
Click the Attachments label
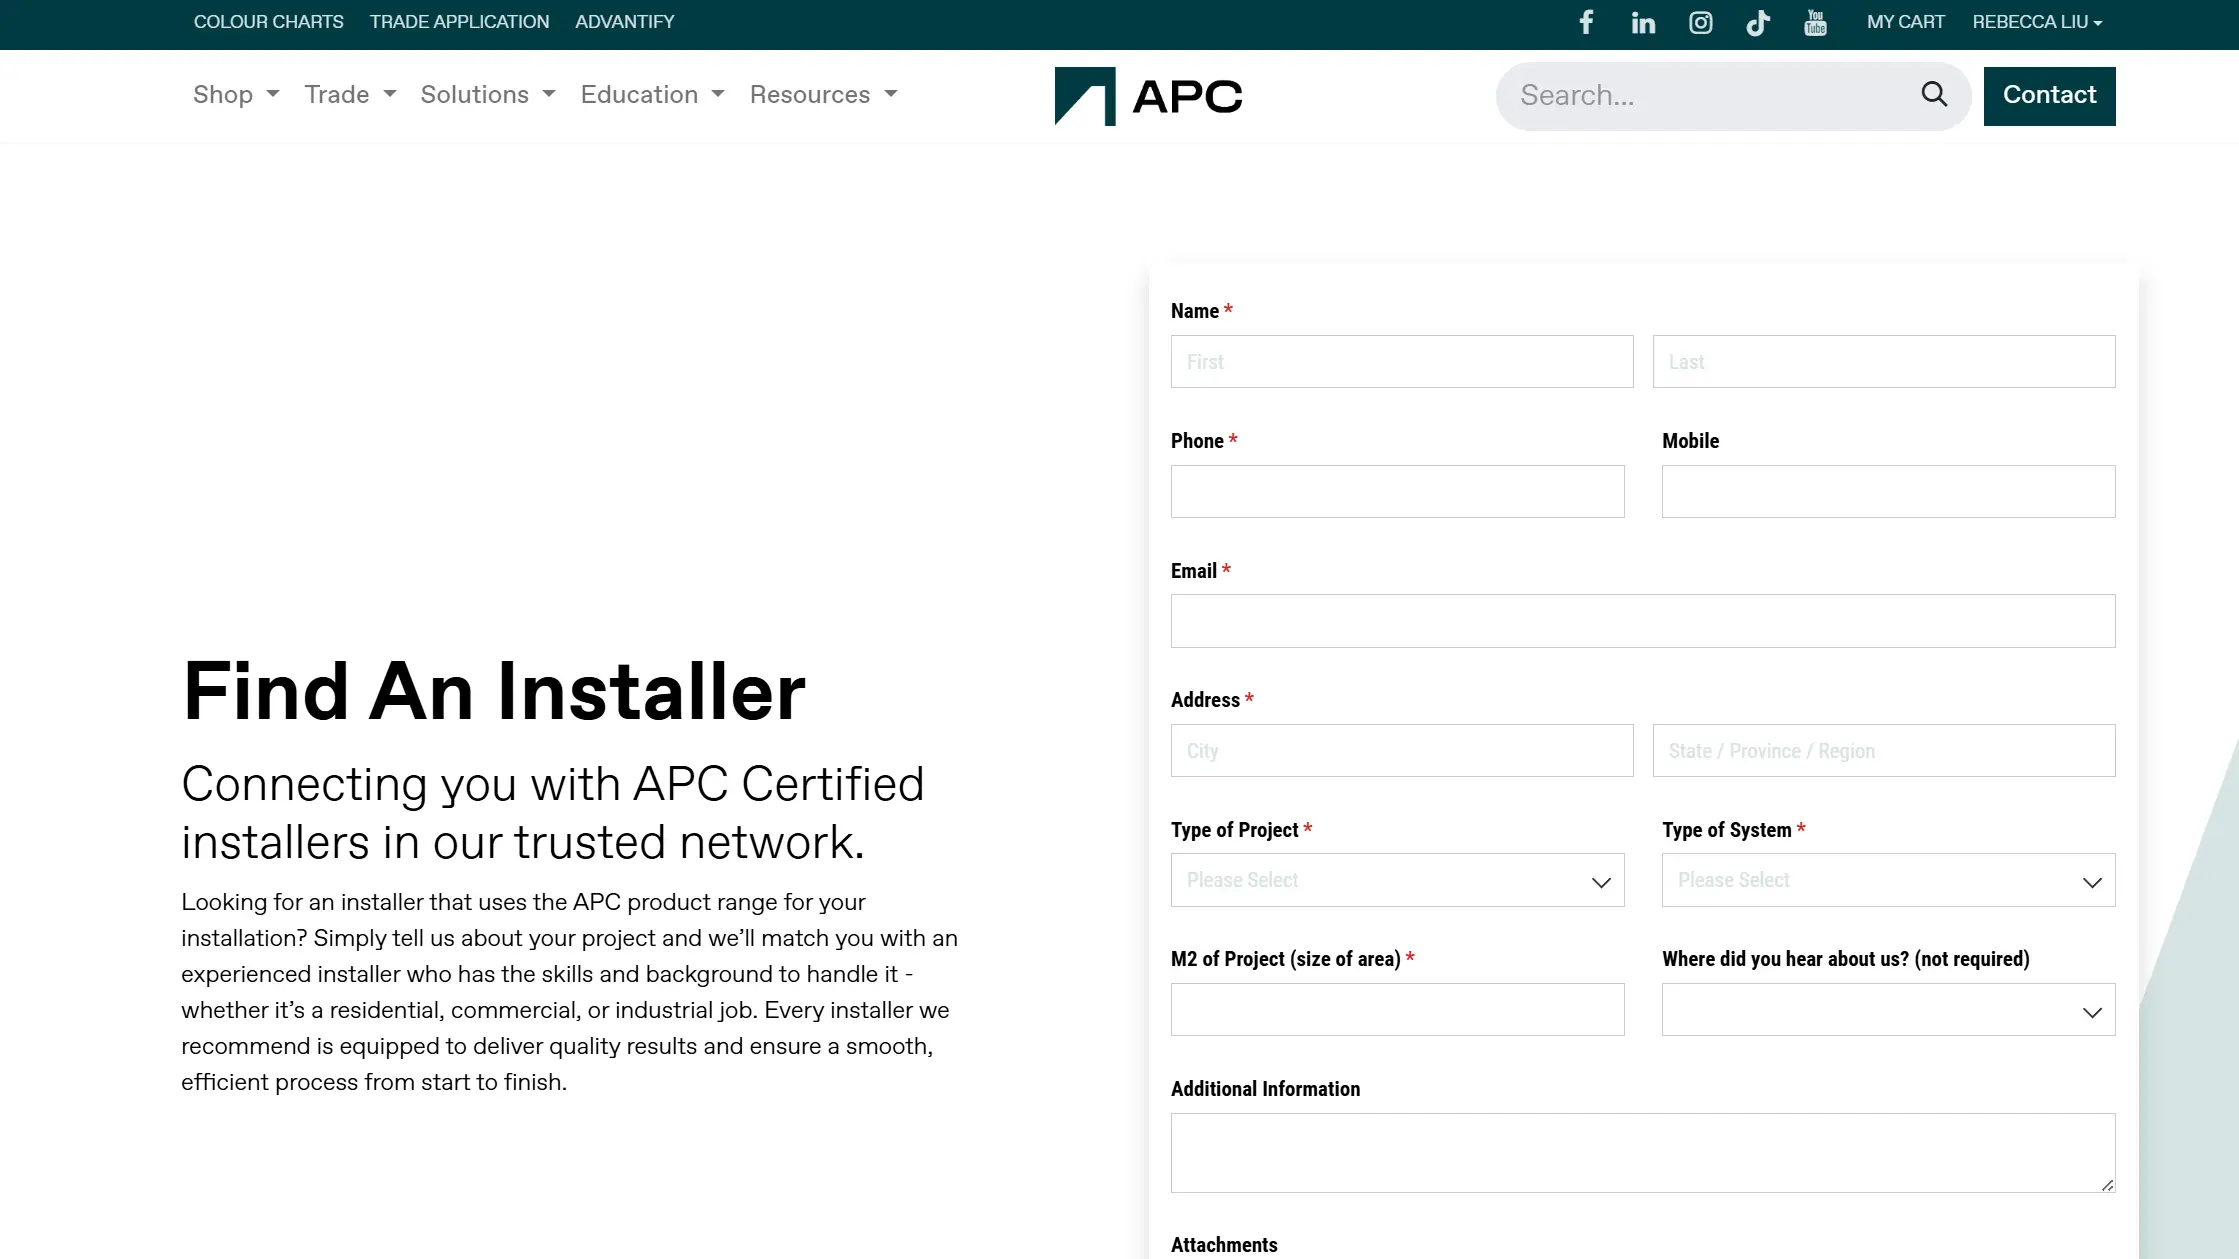tap(1224, 1245)
